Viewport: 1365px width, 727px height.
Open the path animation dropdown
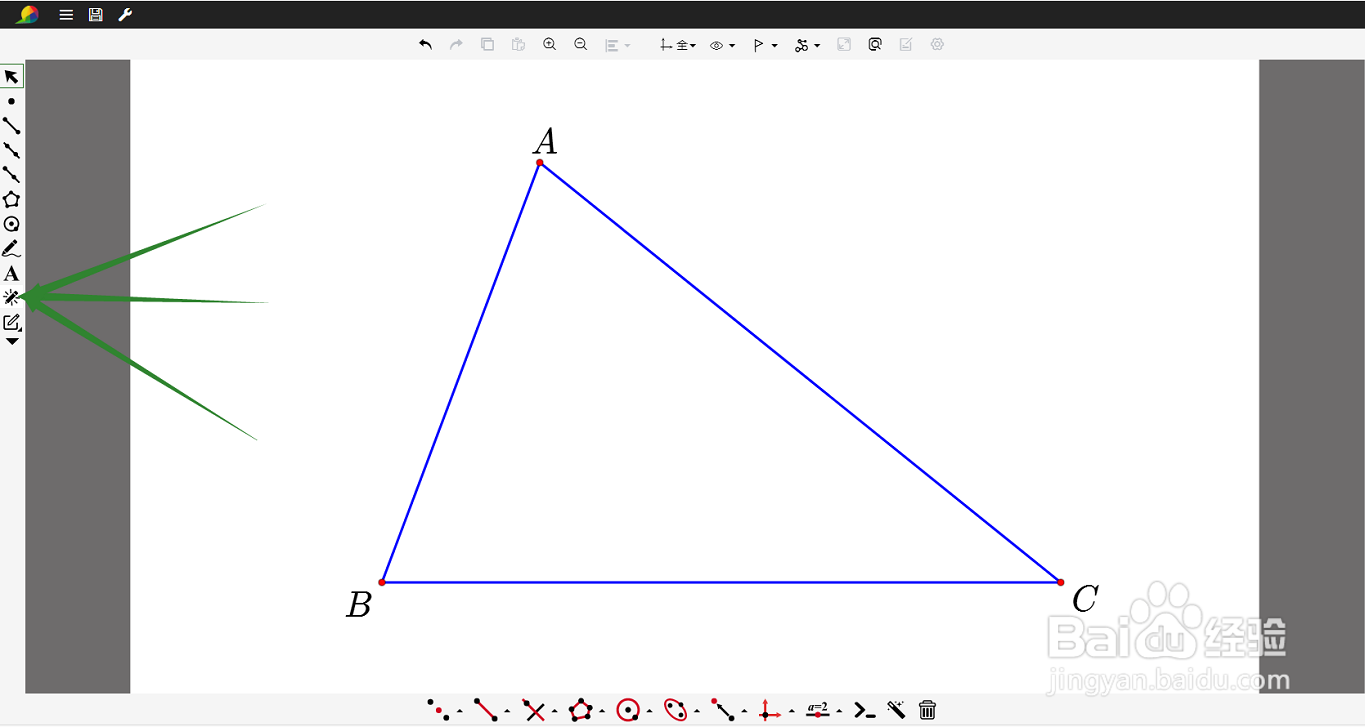(807, 45)
